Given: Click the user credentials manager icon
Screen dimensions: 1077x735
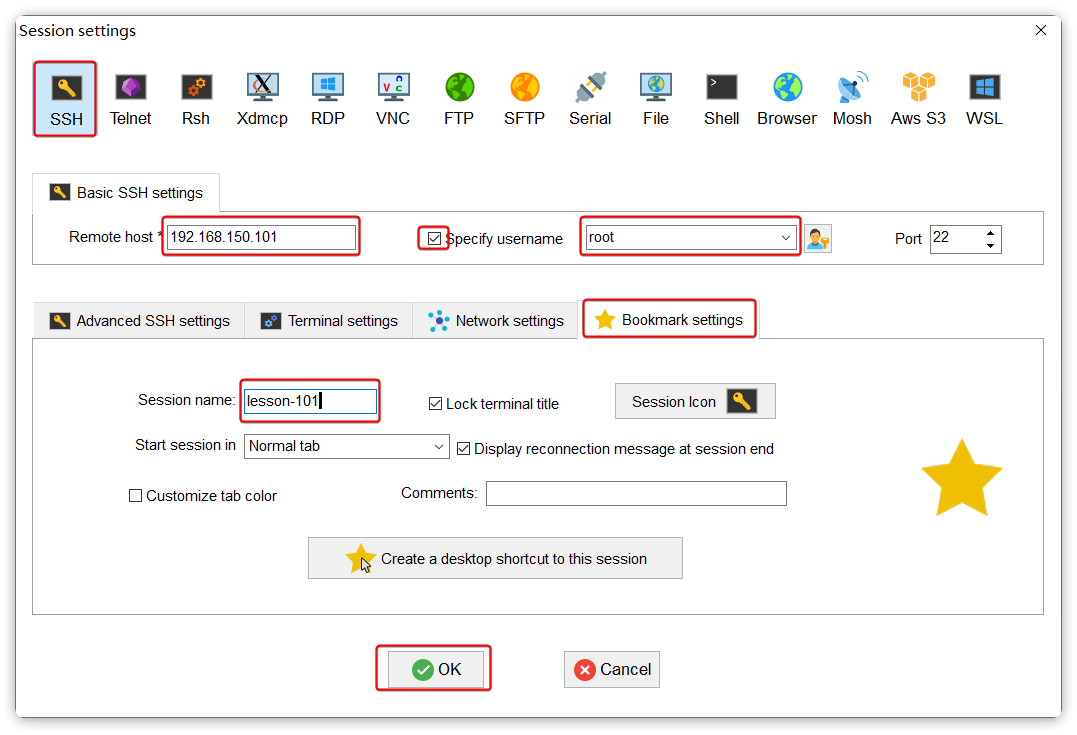Looking at the screenshot, I should [x=818, y=239].
